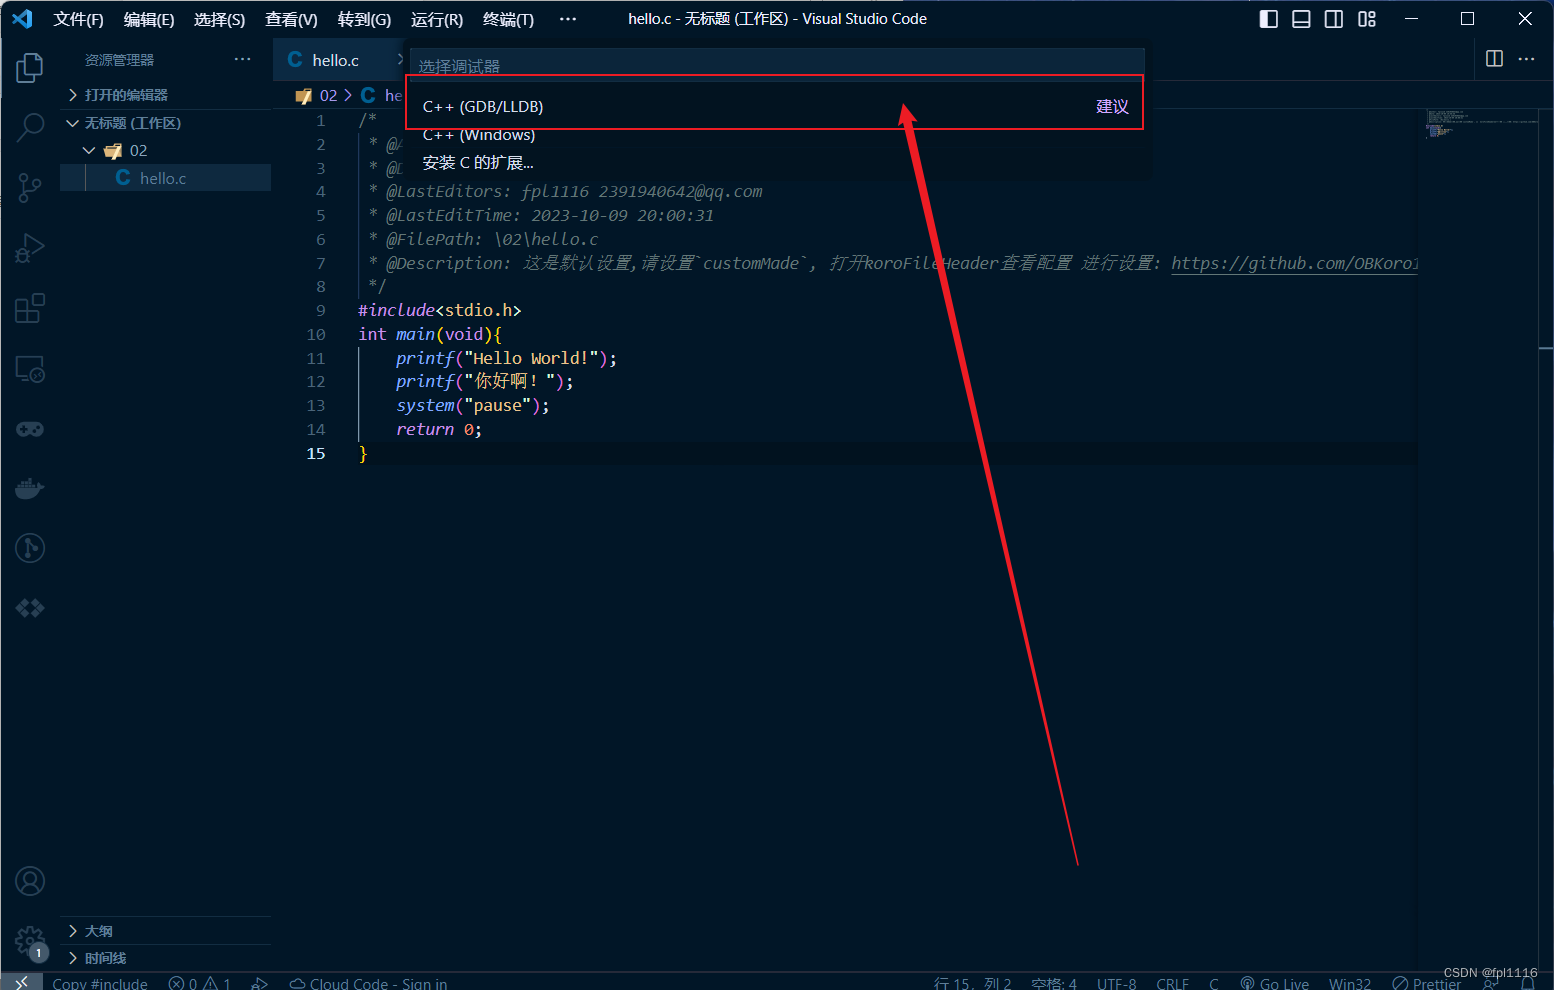Open the Search view in the activity bar
This screenshot has width=1554, height=990.
[x=30, y=128]
